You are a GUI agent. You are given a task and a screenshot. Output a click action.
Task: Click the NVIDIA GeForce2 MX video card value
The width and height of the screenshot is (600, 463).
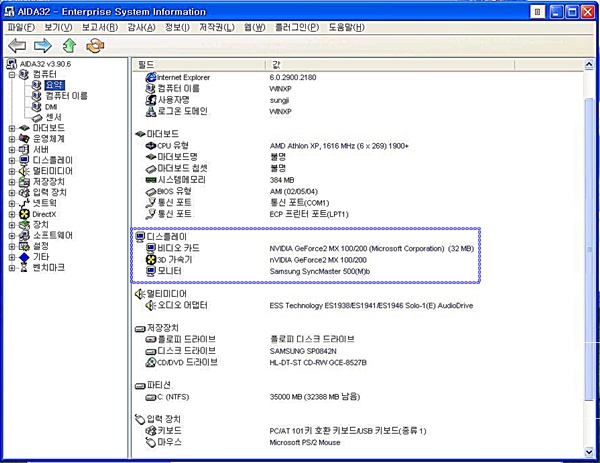click(372, 249)
